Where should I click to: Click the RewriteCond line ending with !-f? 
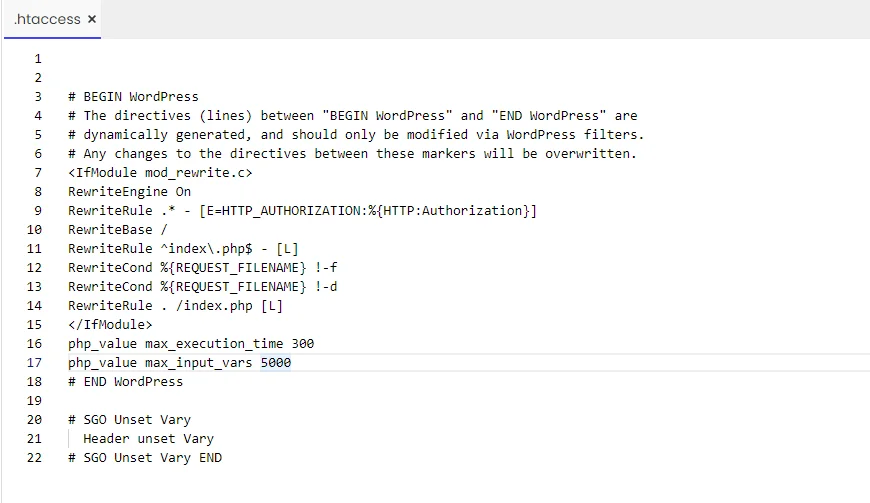tap(203, 268)
